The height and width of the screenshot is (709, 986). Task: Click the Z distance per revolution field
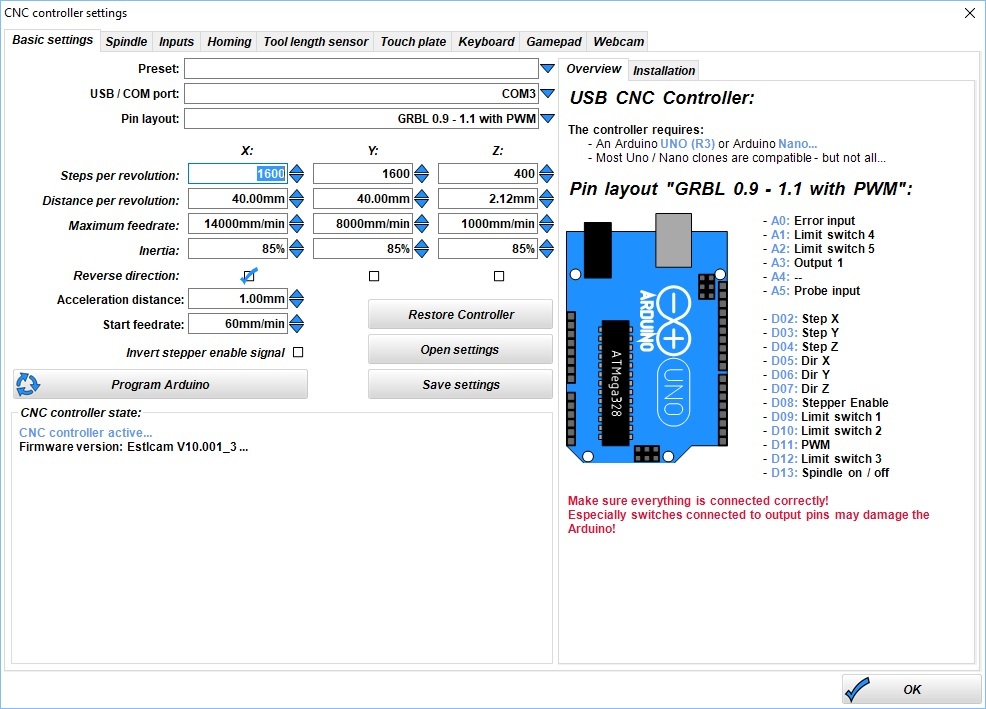[x=488, y=199]
